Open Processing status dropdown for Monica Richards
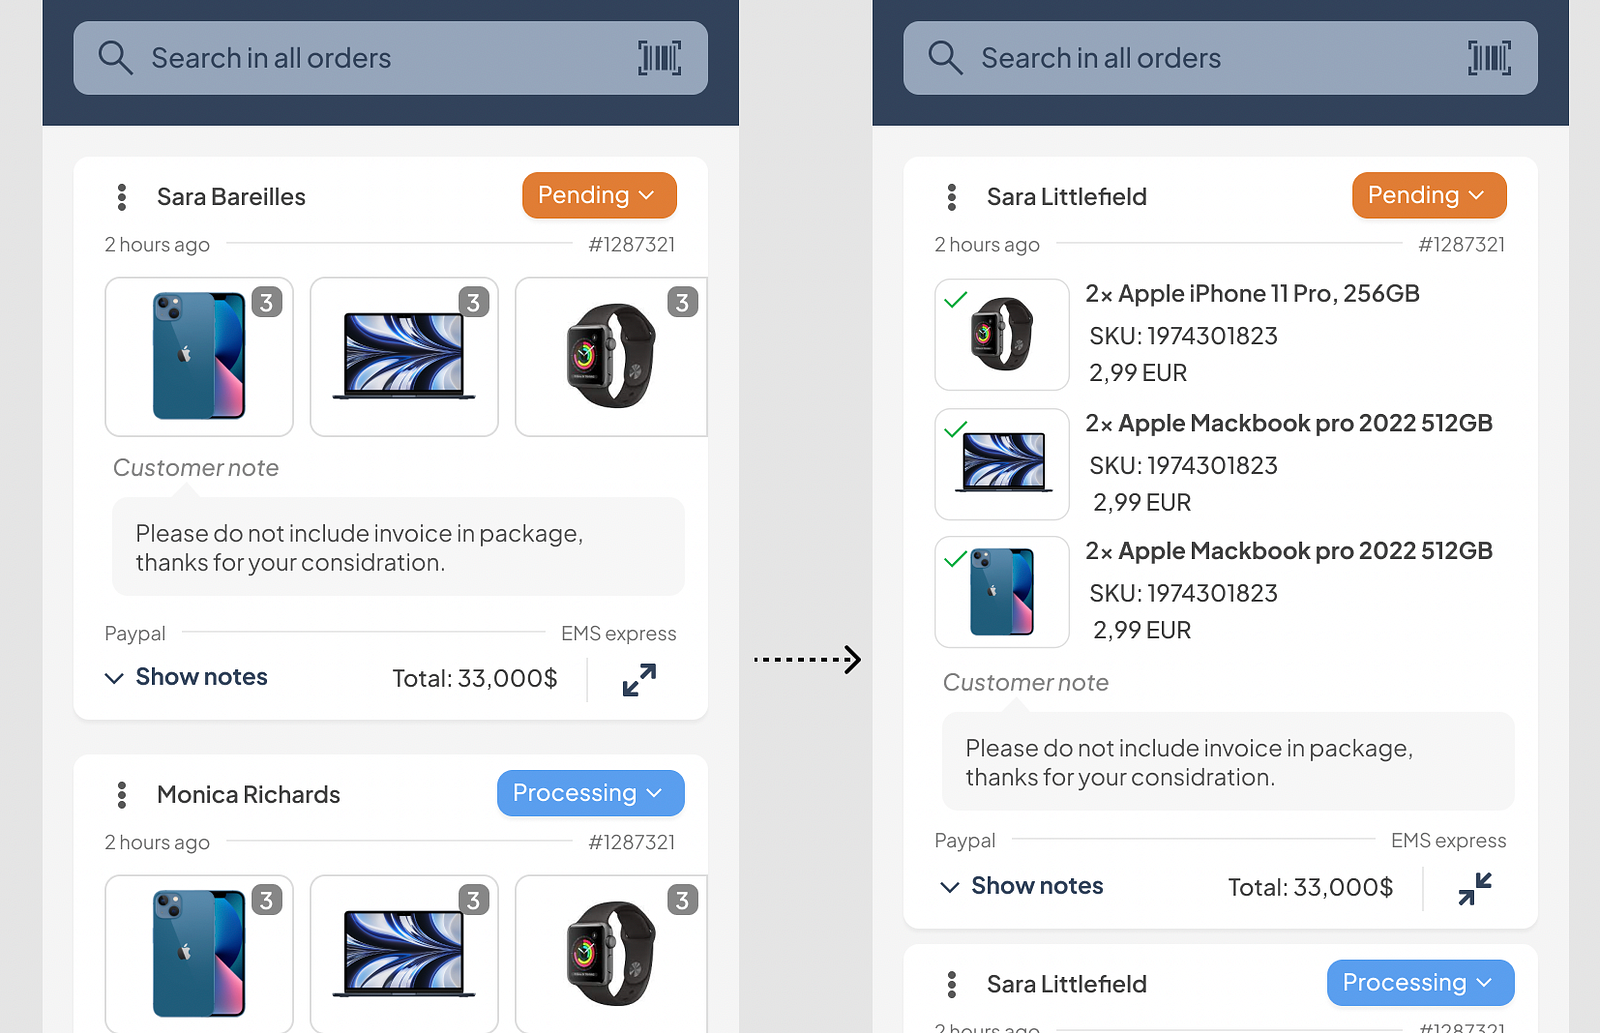The height and width of the screenshot is (1033, 1600). (x=590, y=793)
